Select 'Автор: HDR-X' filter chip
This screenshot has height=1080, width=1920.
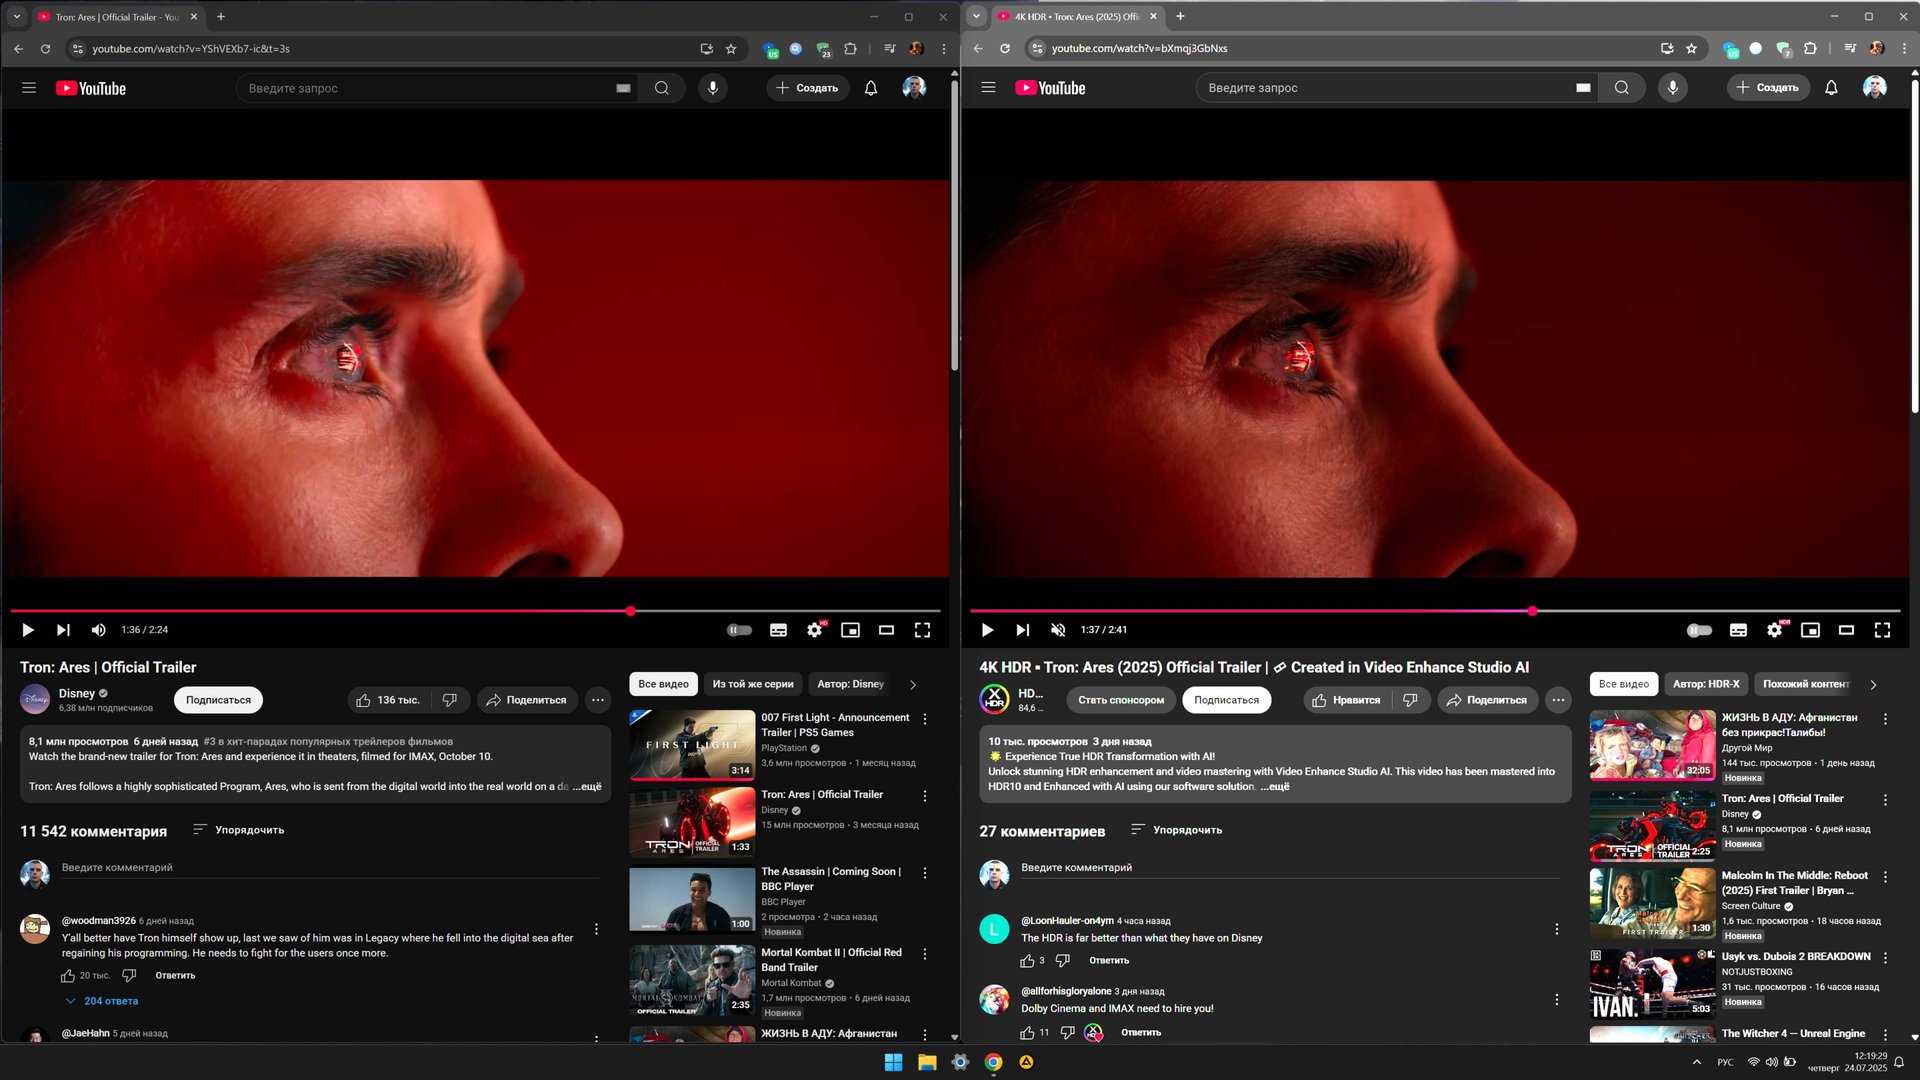point(1706,684)
